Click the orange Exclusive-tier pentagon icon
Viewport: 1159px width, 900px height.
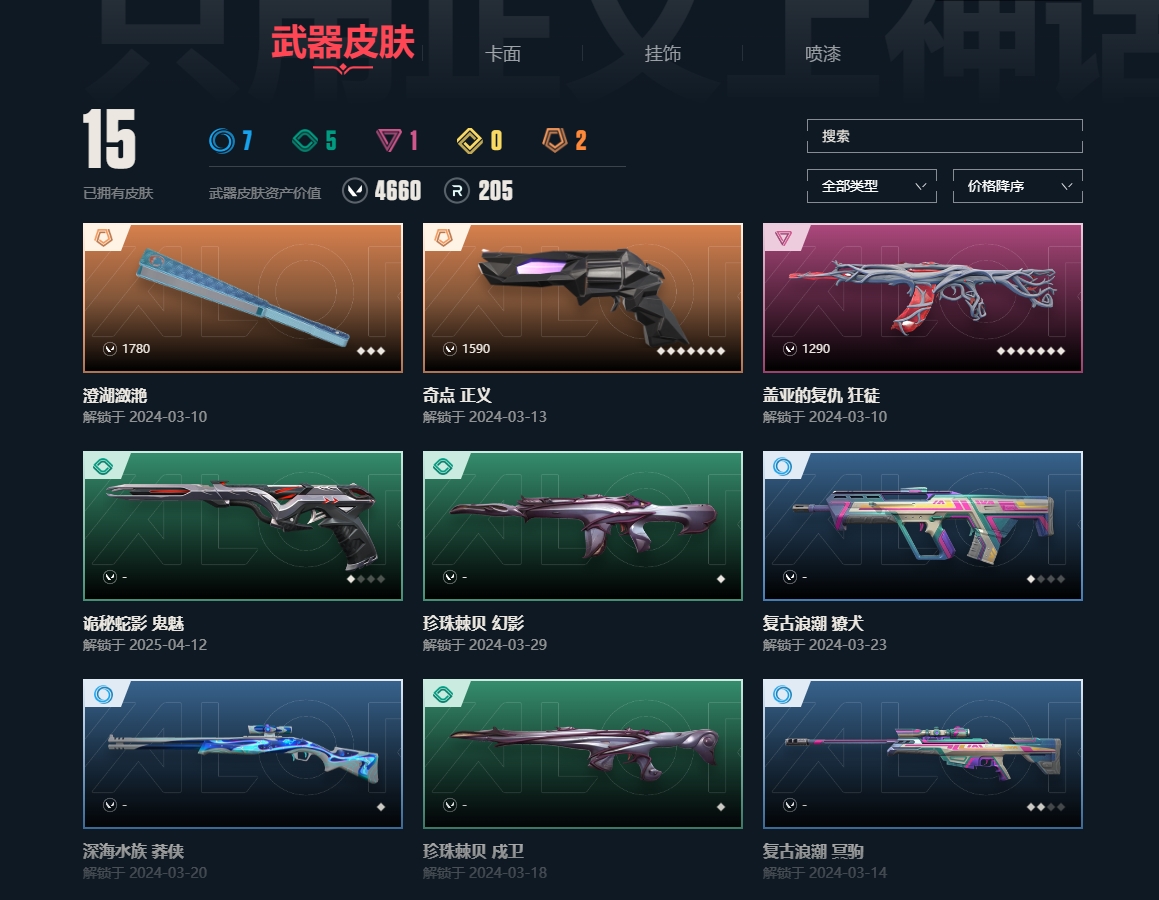(554, 140)
